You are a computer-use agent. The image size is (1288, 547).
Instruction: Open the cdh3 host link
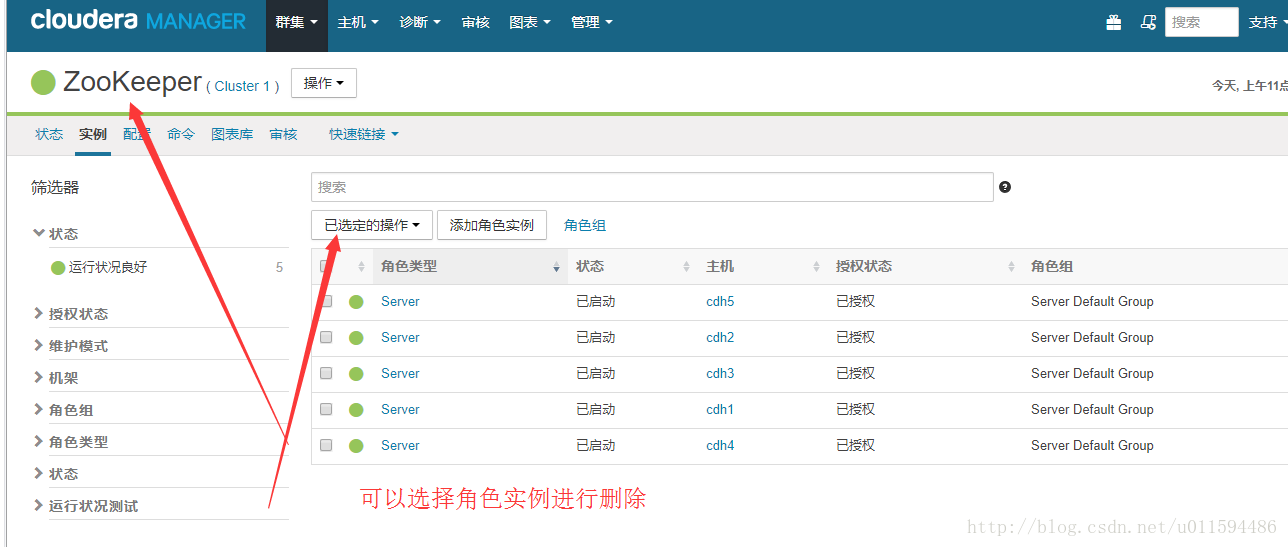[x=720, y=373]
